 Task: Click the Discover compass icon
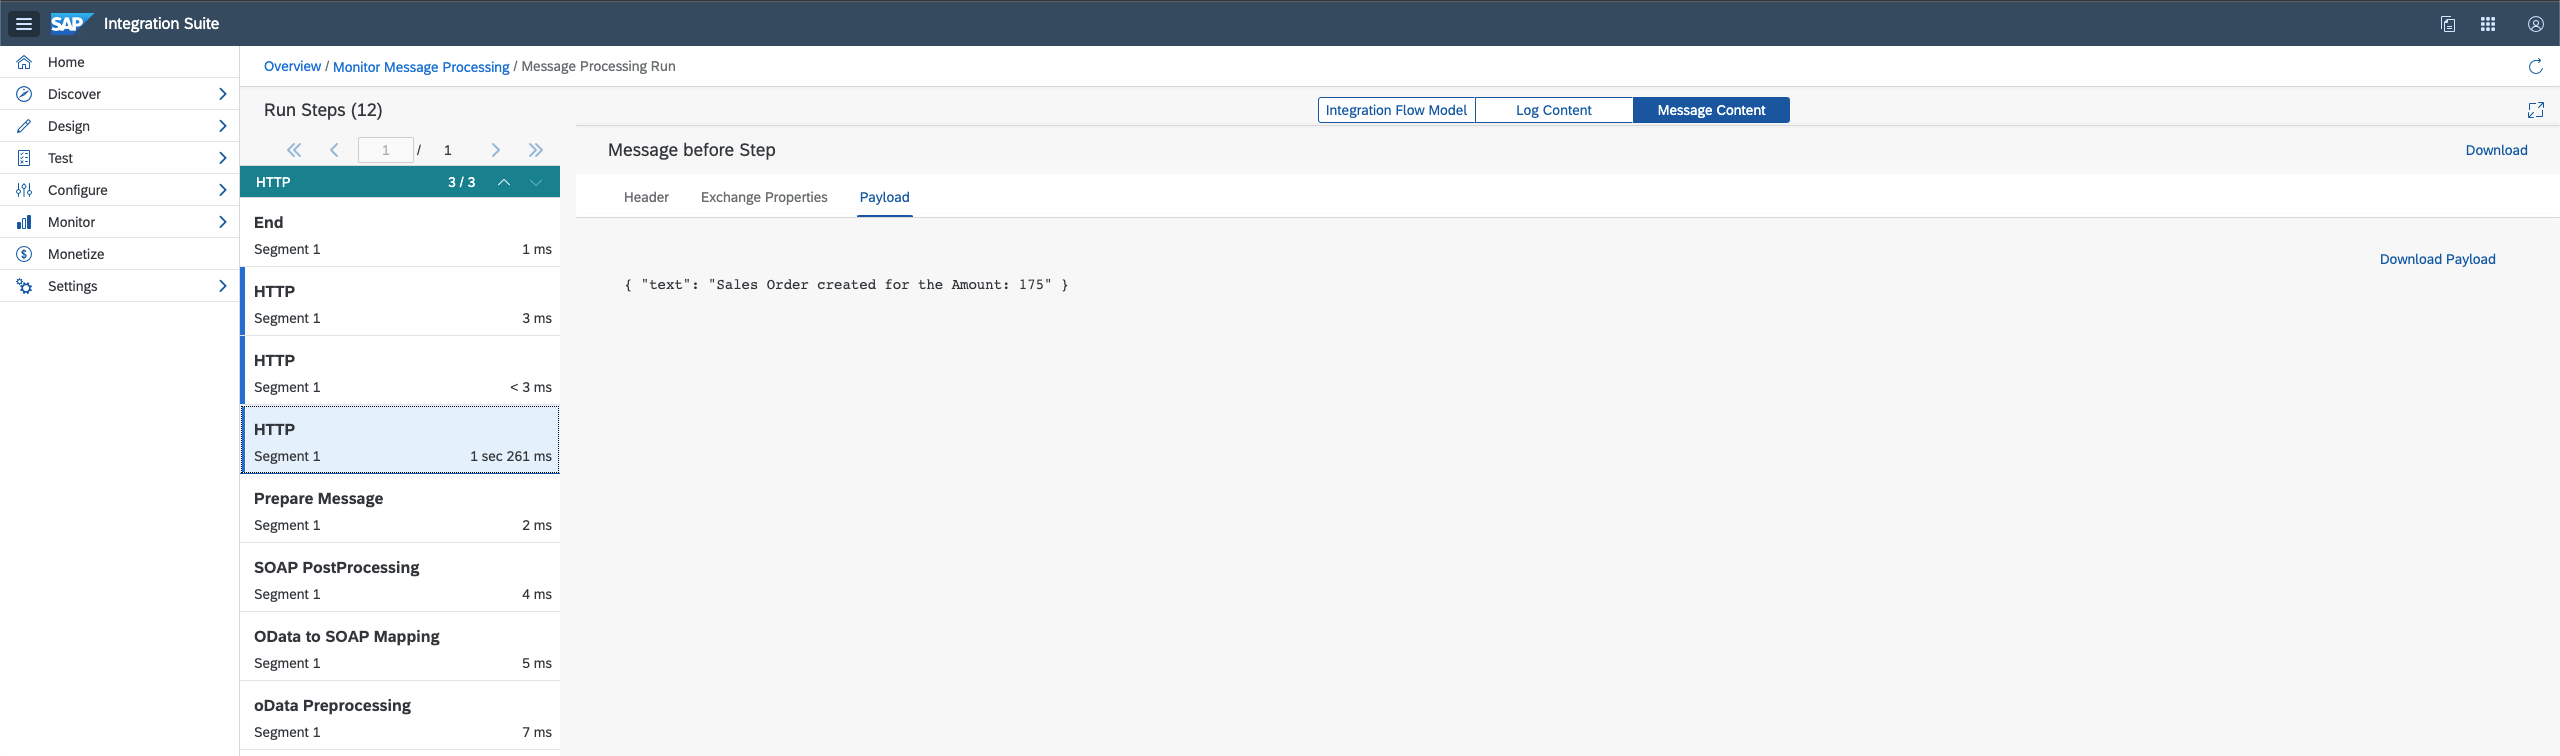24,94
